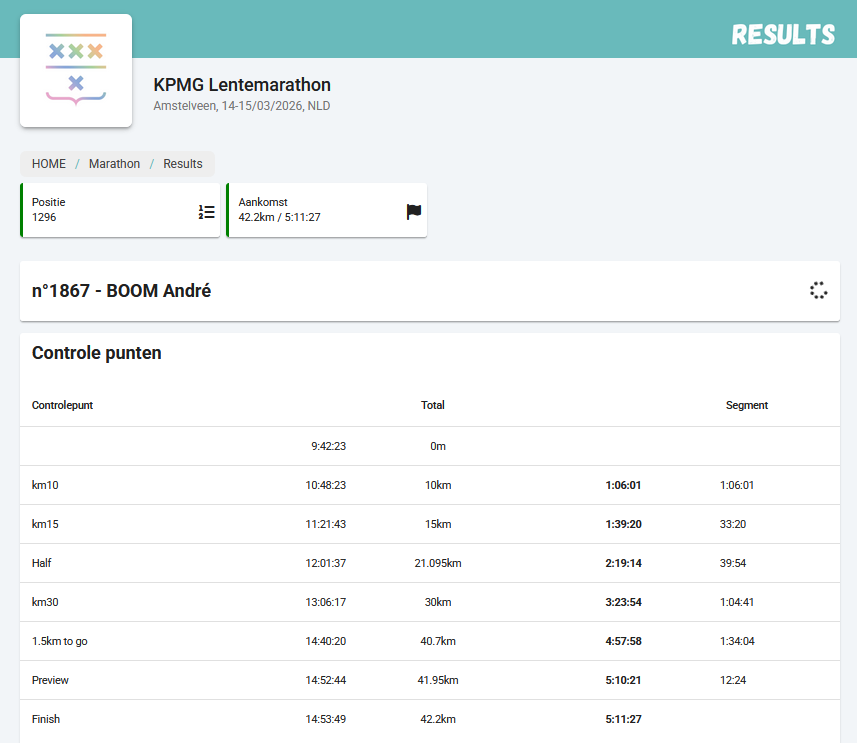Click the loading spinner icon beside runner name
This screenshot has height=743, width=857.
pos(818,291)
